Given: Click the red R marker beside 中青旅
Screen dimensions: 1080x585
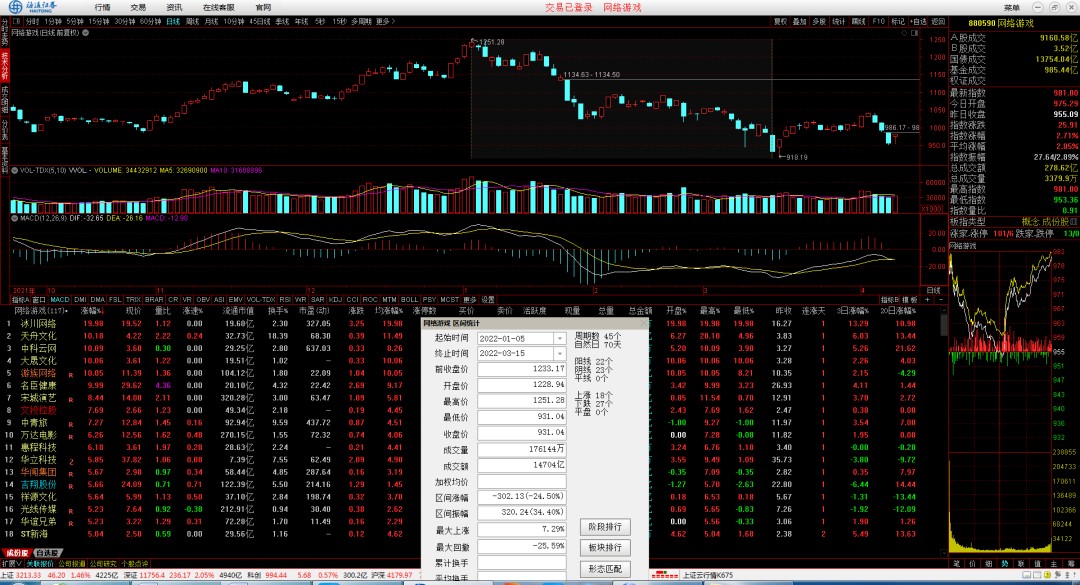Looking at the screenshot, I should coord(70,422).
